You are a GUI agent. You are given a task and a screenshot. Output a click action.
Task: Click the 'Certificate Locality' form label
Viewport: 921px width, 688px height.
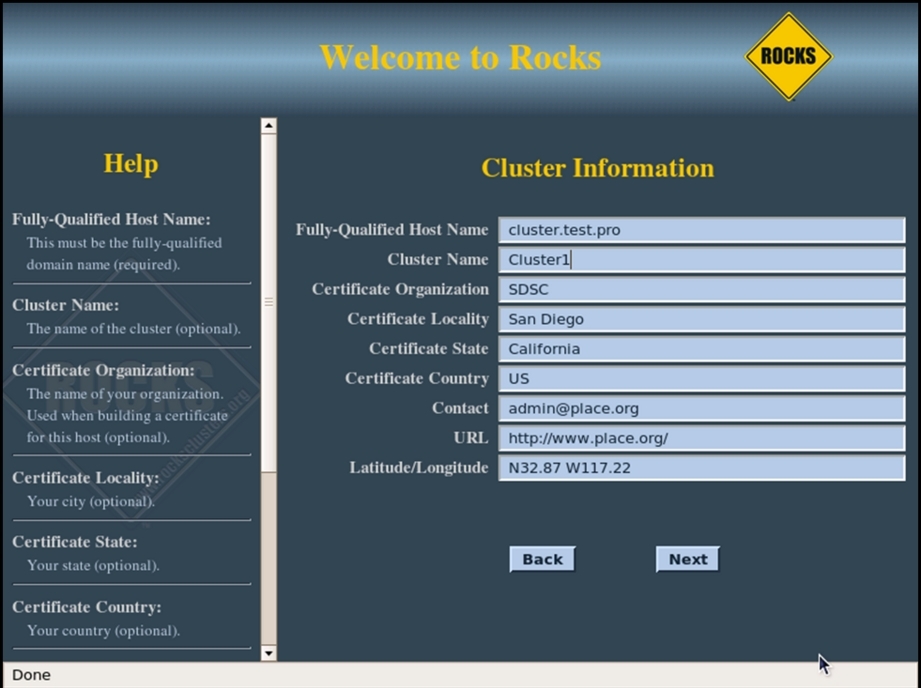pyautogui.click(x=418, y=319)
